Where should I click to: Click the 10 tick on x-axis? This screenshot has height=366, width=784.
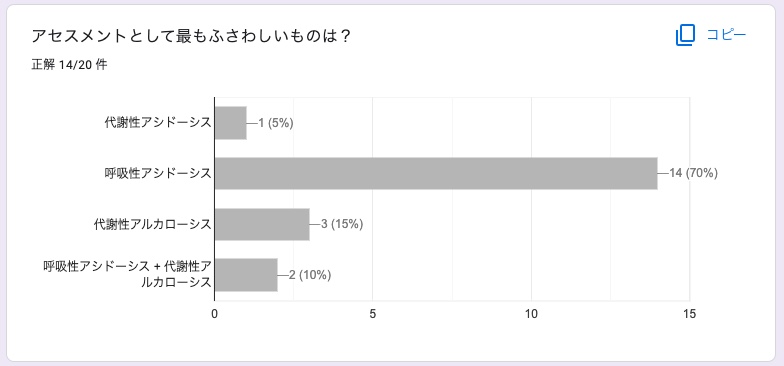pyautogui.click(x=532, y=314)
